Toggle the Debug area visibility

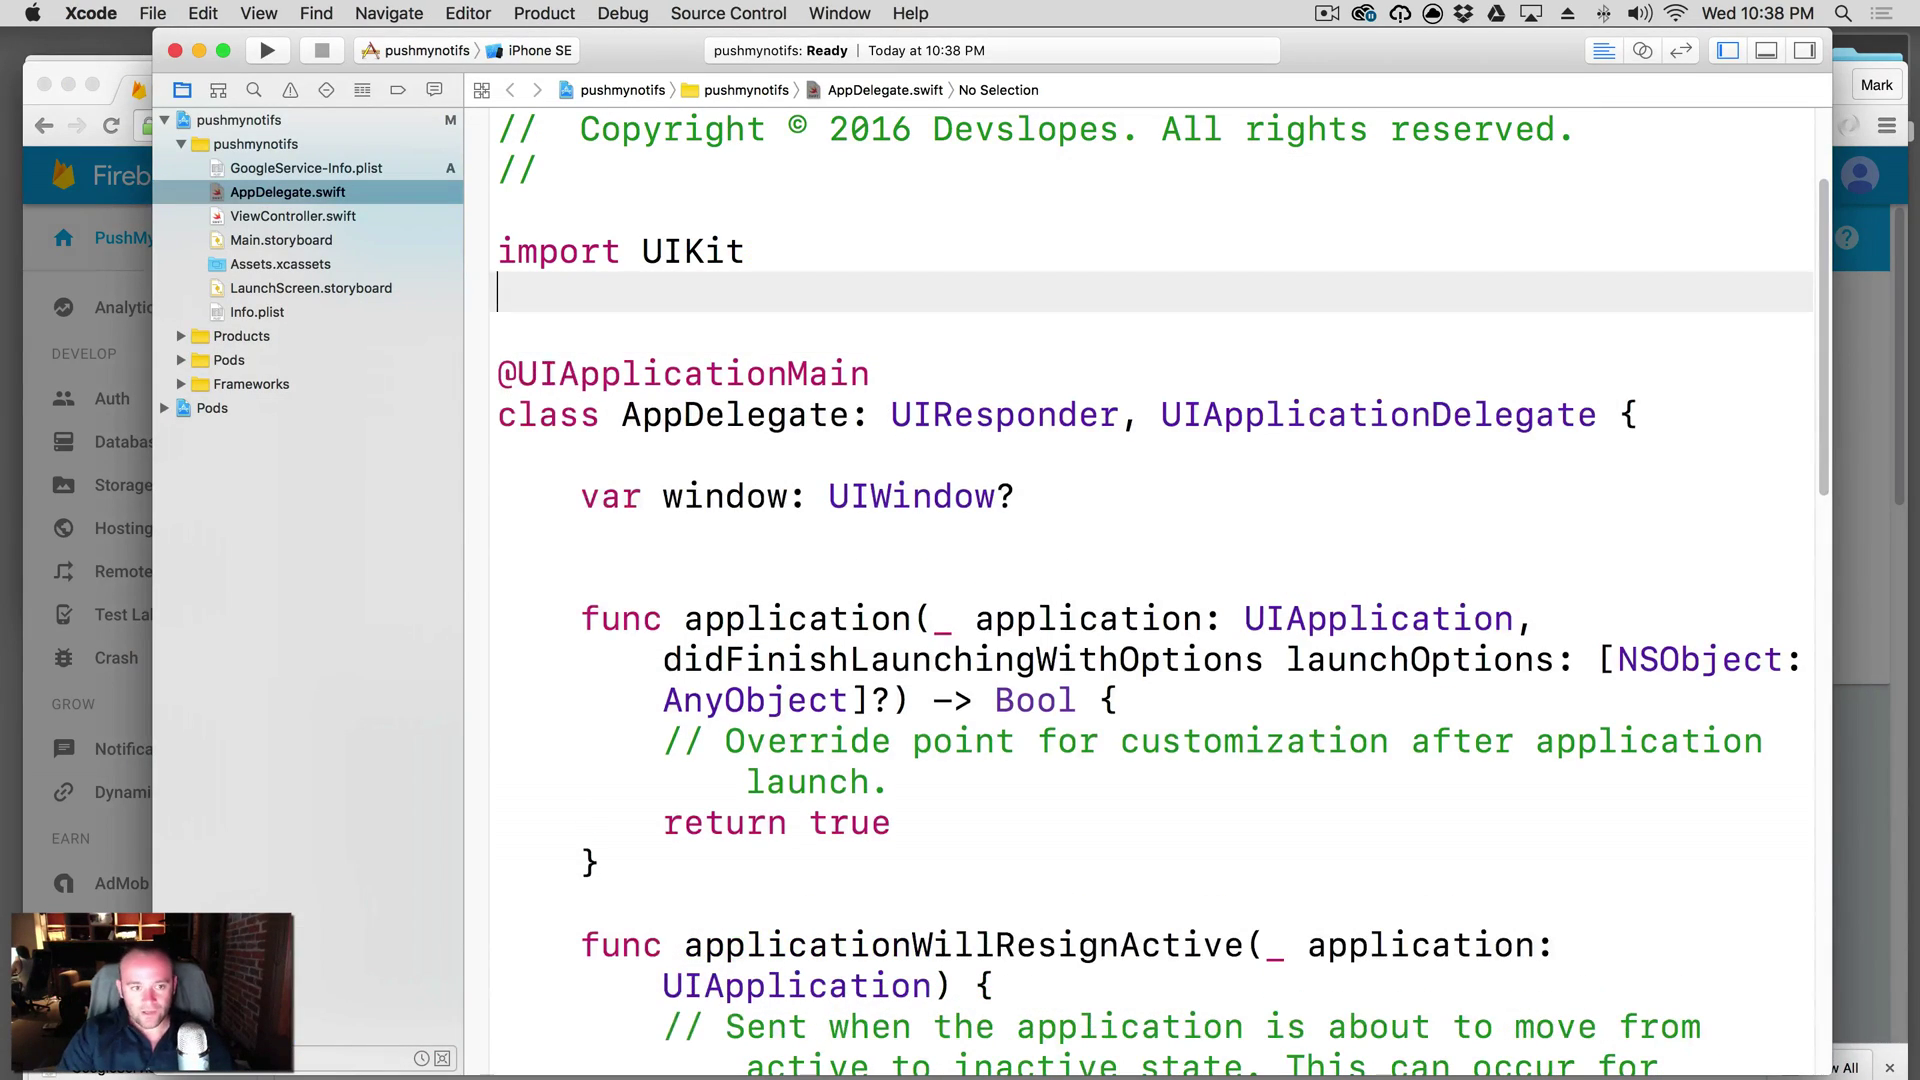(1766, 50)
